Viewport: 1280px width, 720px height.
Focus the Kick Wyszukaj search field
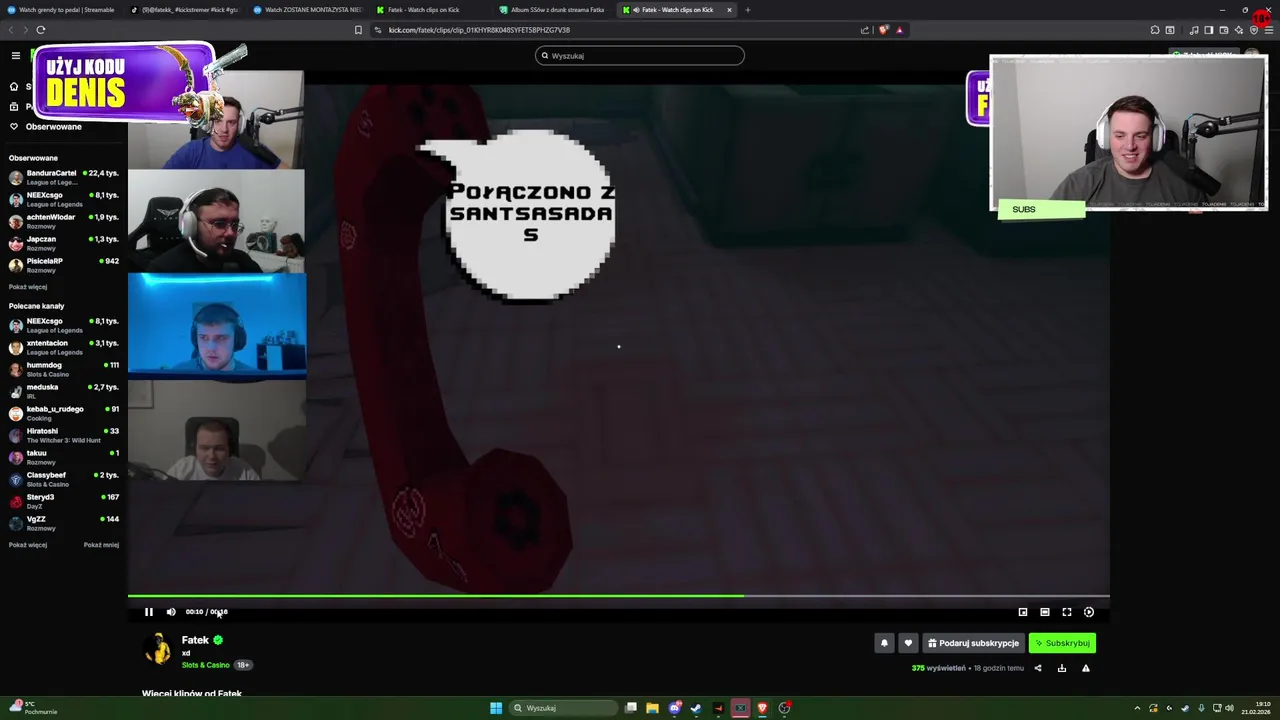(x=640, y=56)
